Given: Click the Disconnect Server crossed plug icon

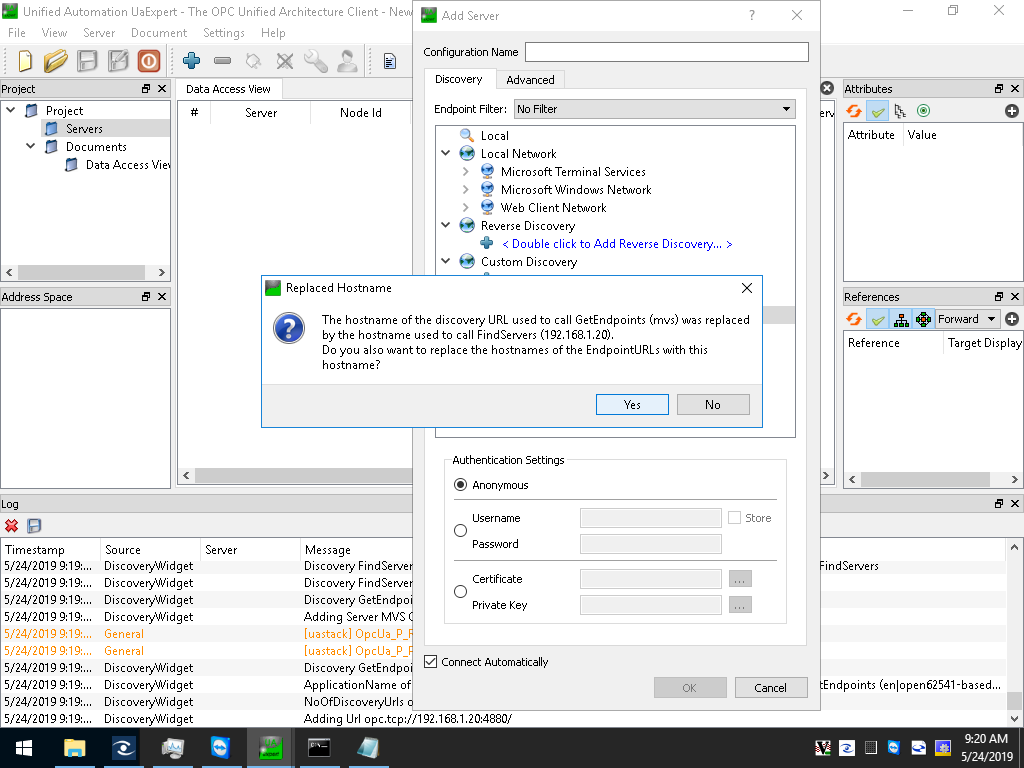Looking at the screenshot, I should click(x=285, y=61).
